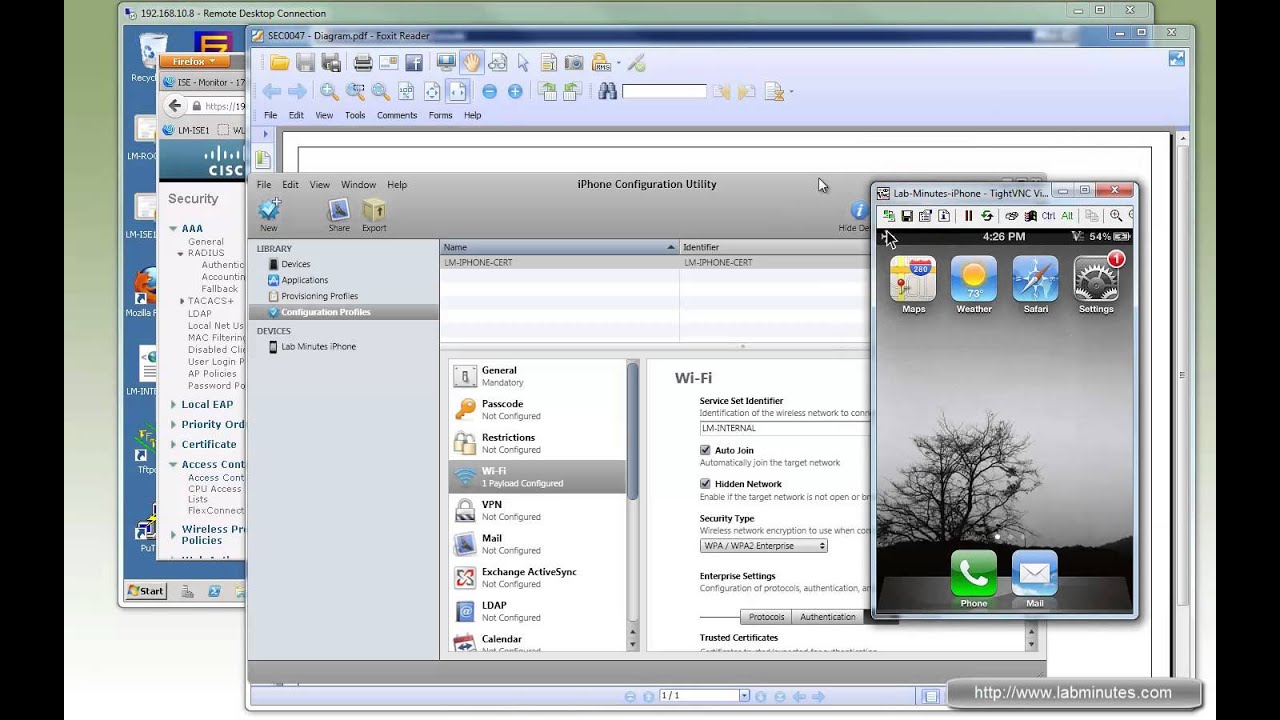Viewport: 1280px width, 720px height.
Task: Switch to the Protocols tab
Action: coord(766,617)
